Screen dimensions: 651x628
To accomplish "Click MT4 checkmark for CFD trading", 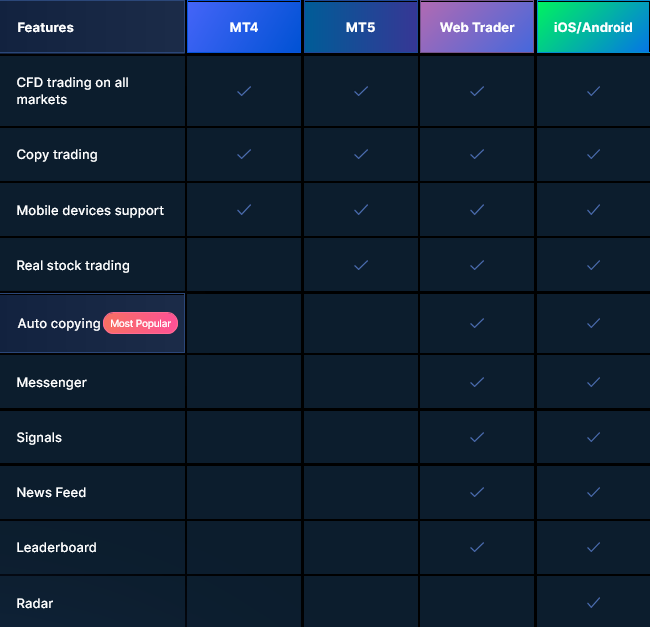I will (243, 91).
